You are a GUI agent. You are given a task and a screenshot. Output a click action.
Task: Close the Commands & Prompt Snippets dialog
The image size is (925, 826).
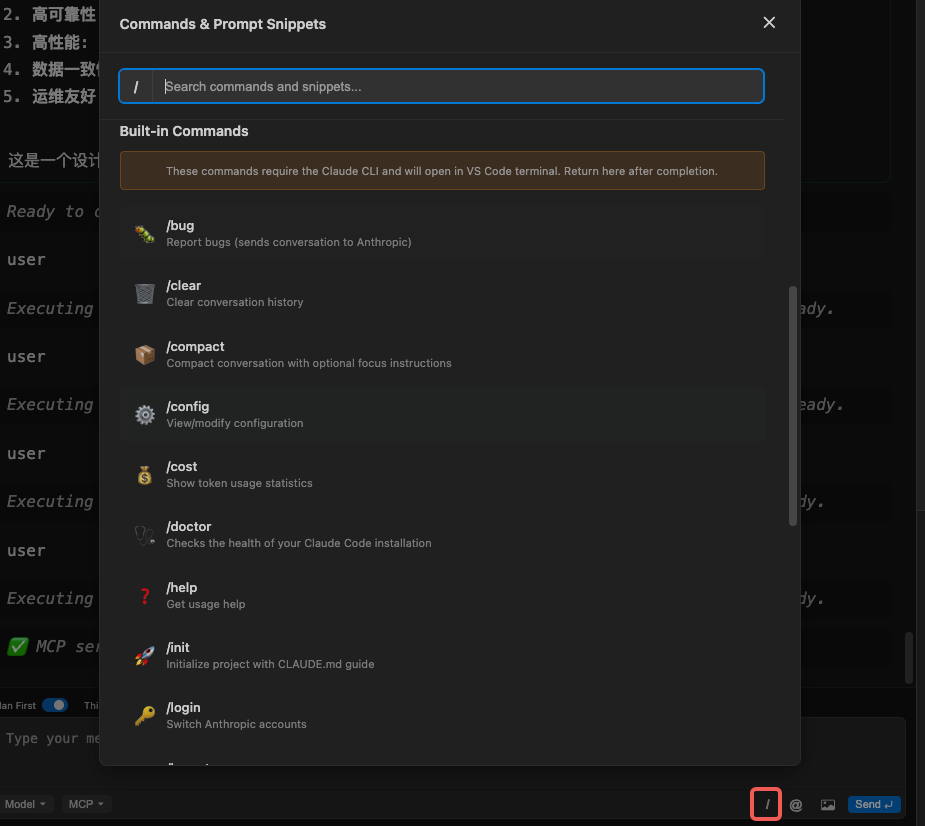[x=769, y=23]
